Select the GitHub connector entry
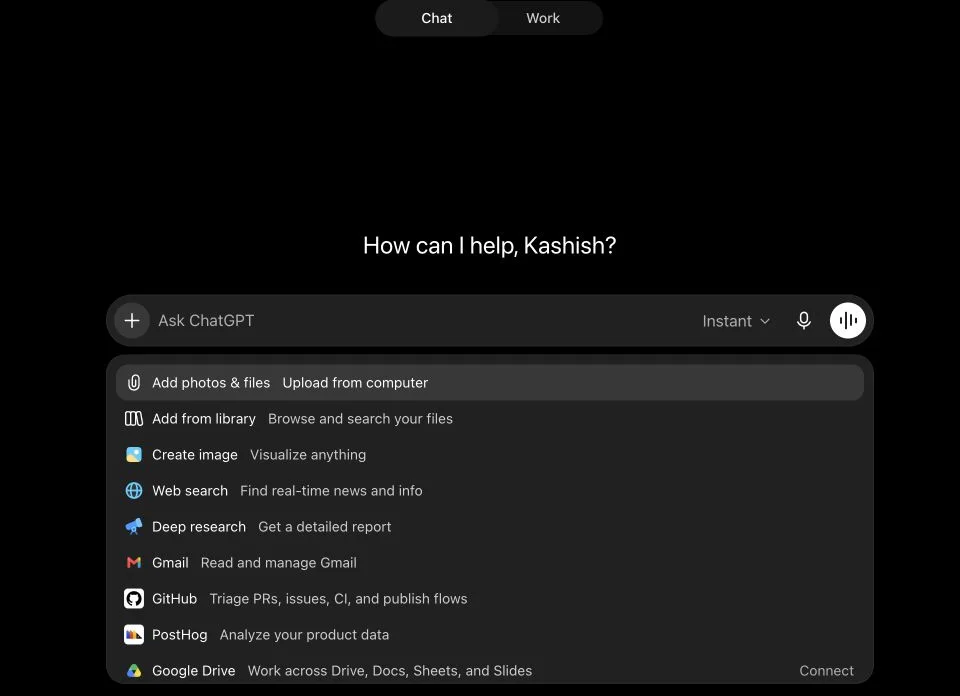This screenshot has width=960, height=696. (x=490, y=599)
